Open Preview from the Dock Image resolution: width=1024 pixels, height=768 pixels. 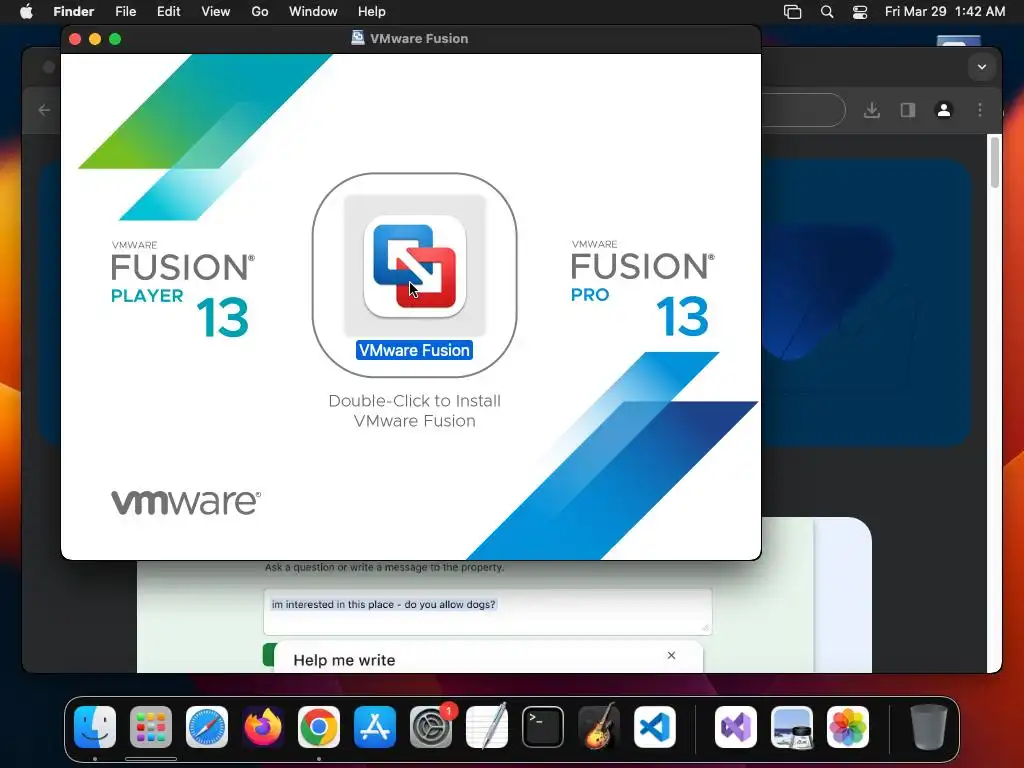pos(792,727)
